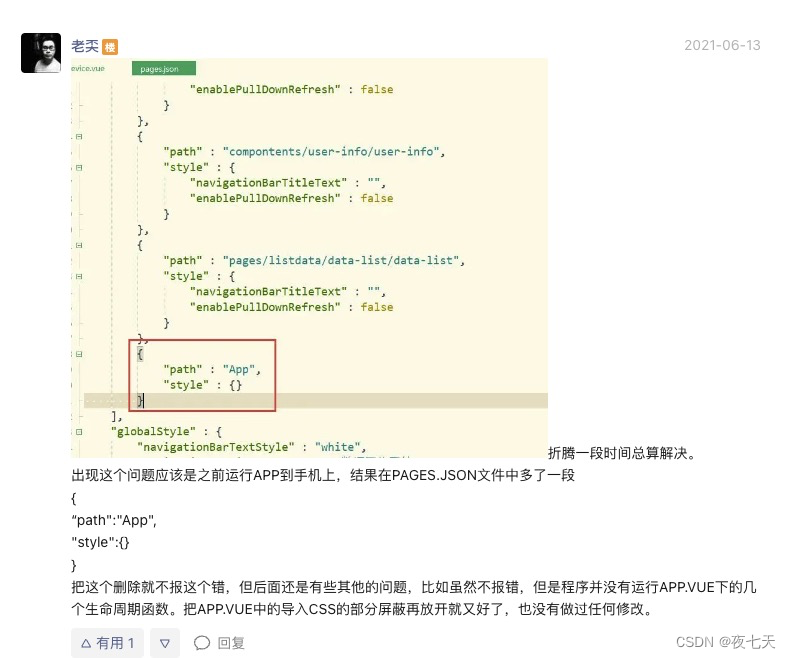The image size is (791, 658).
Task: Click the sentence mentioning PAGES.JSON文件中多了一段
Action: click(x=323, y=475)
